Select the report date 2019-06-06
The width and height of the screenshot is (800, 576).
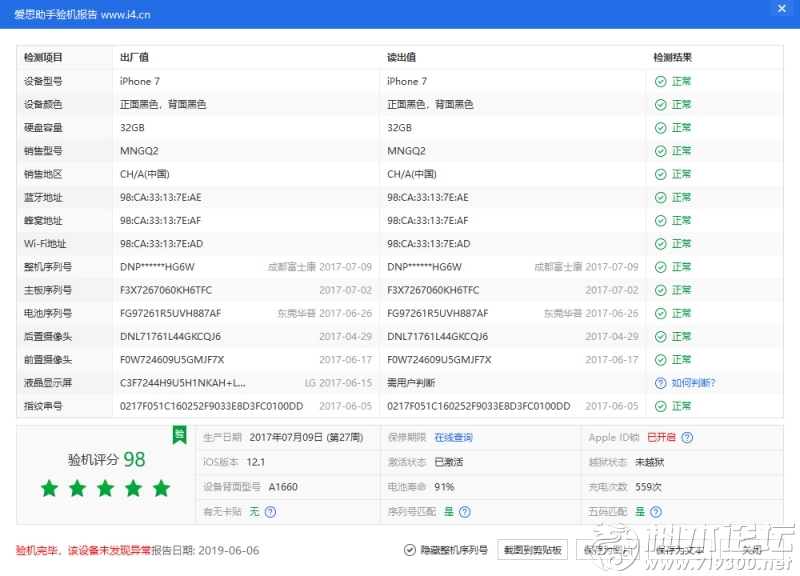pyautogui.click(x=229, y=550)
